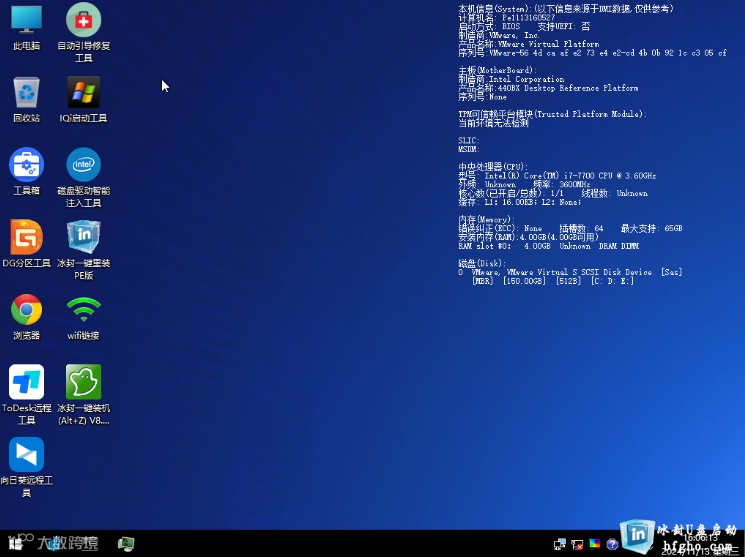
Task: Click the Start button on taskbar
Action: tap(15, 543)
